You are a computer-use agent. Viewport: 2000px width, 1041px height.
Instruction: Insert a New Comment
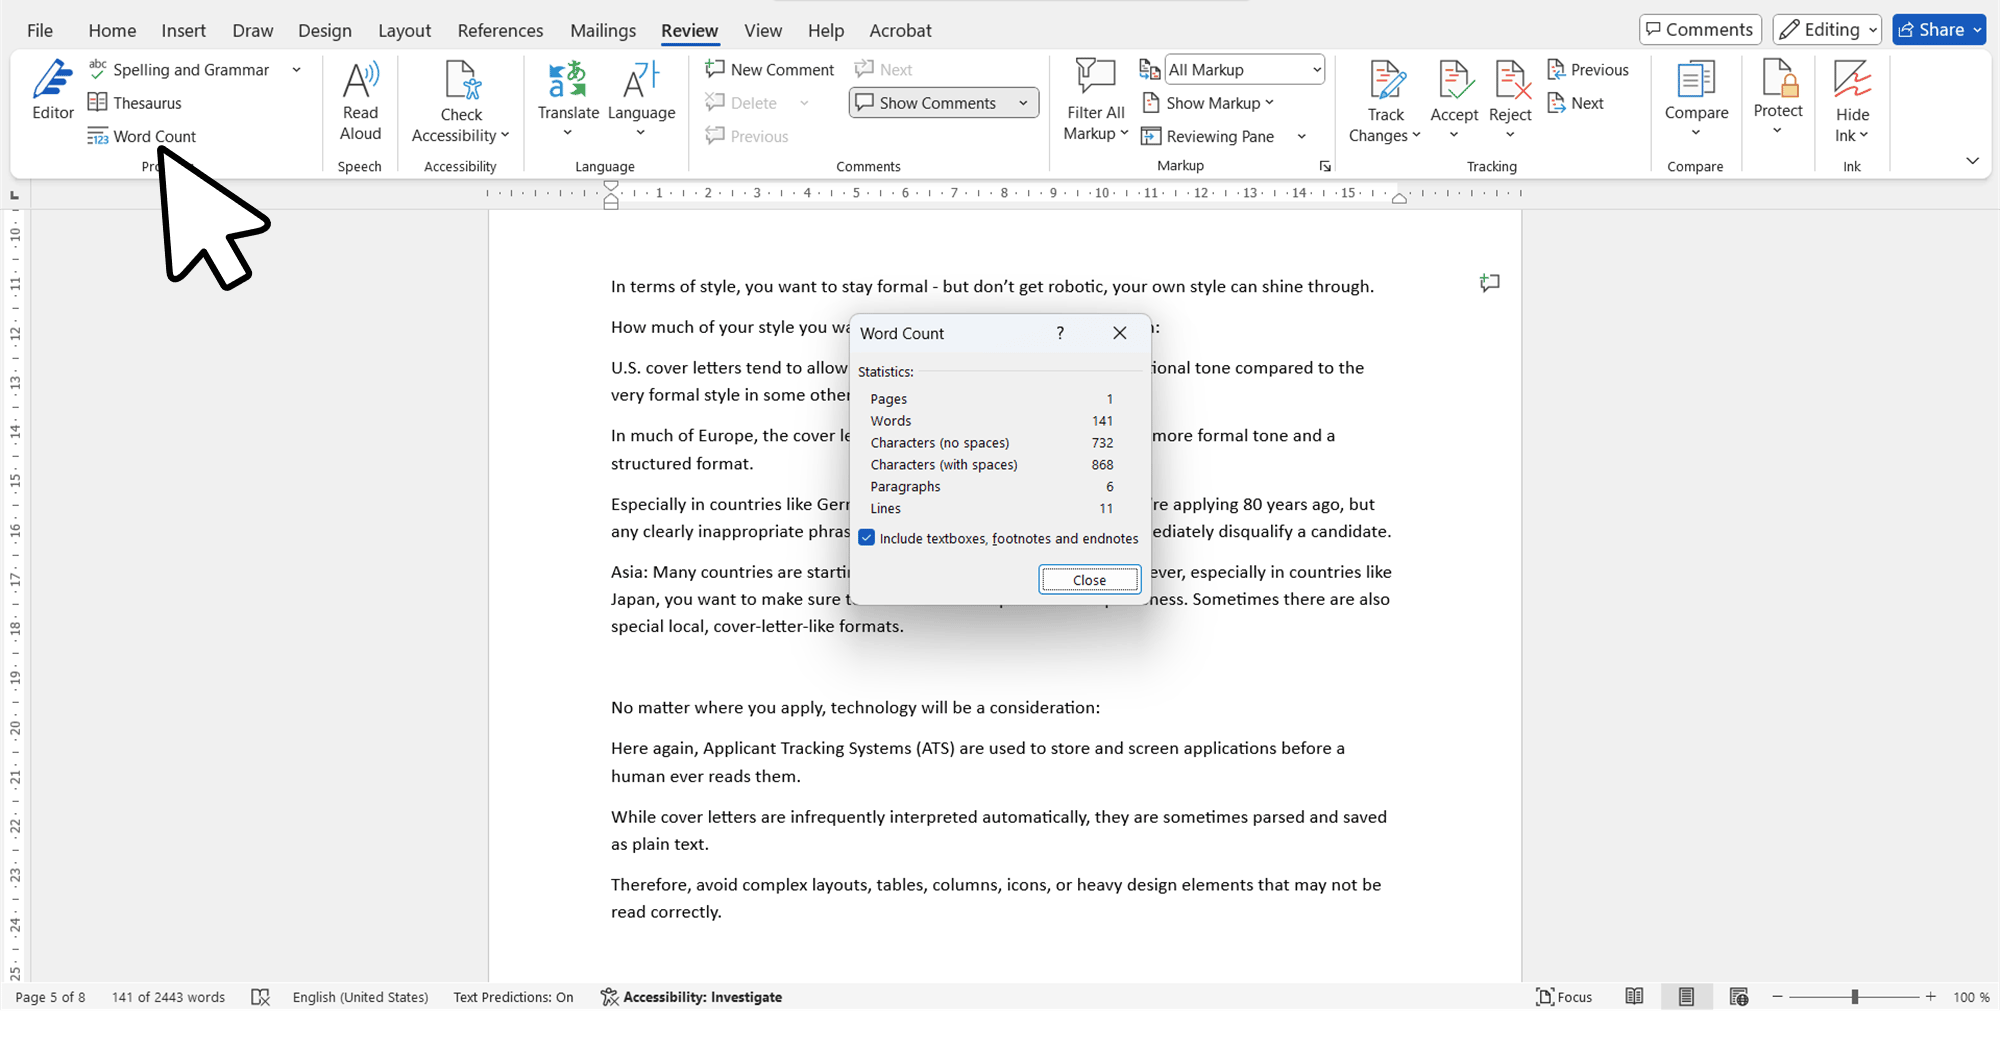click(x=769, y=70)
